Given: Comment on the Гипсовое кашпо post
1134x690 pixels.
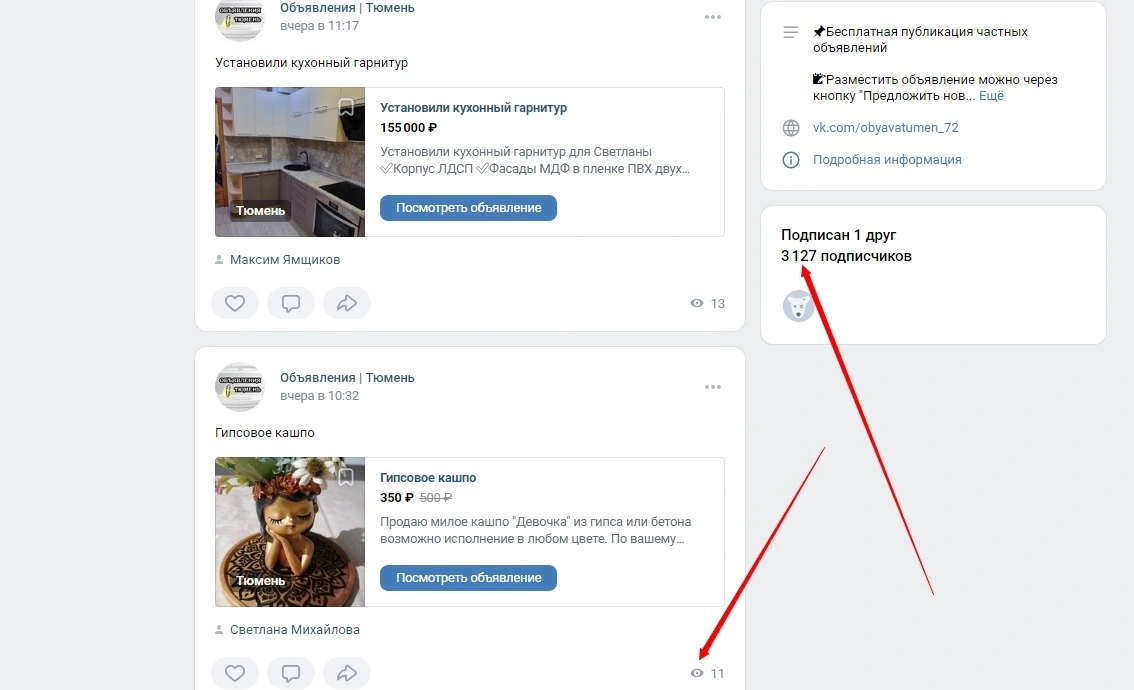Looking at the screenshot, I should (x=291, y=673).
